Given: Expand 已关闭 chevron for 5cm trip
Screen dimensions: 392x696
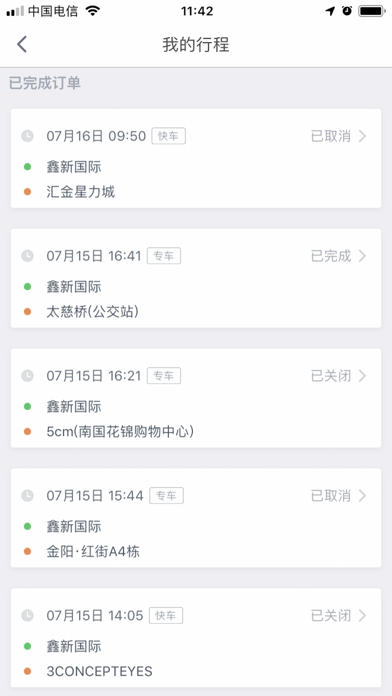Looking at the screenshot, I should pos(362,376).
